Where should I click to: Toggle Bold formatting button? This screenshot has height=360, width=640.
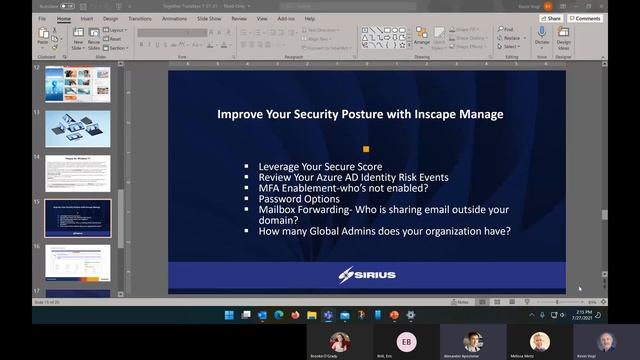(x=141, y=45)
